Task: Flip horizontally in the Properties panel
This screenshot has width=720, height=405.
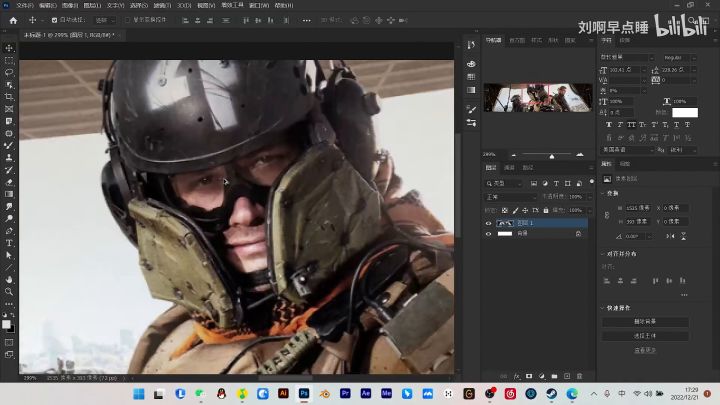Action: (670, 236)
